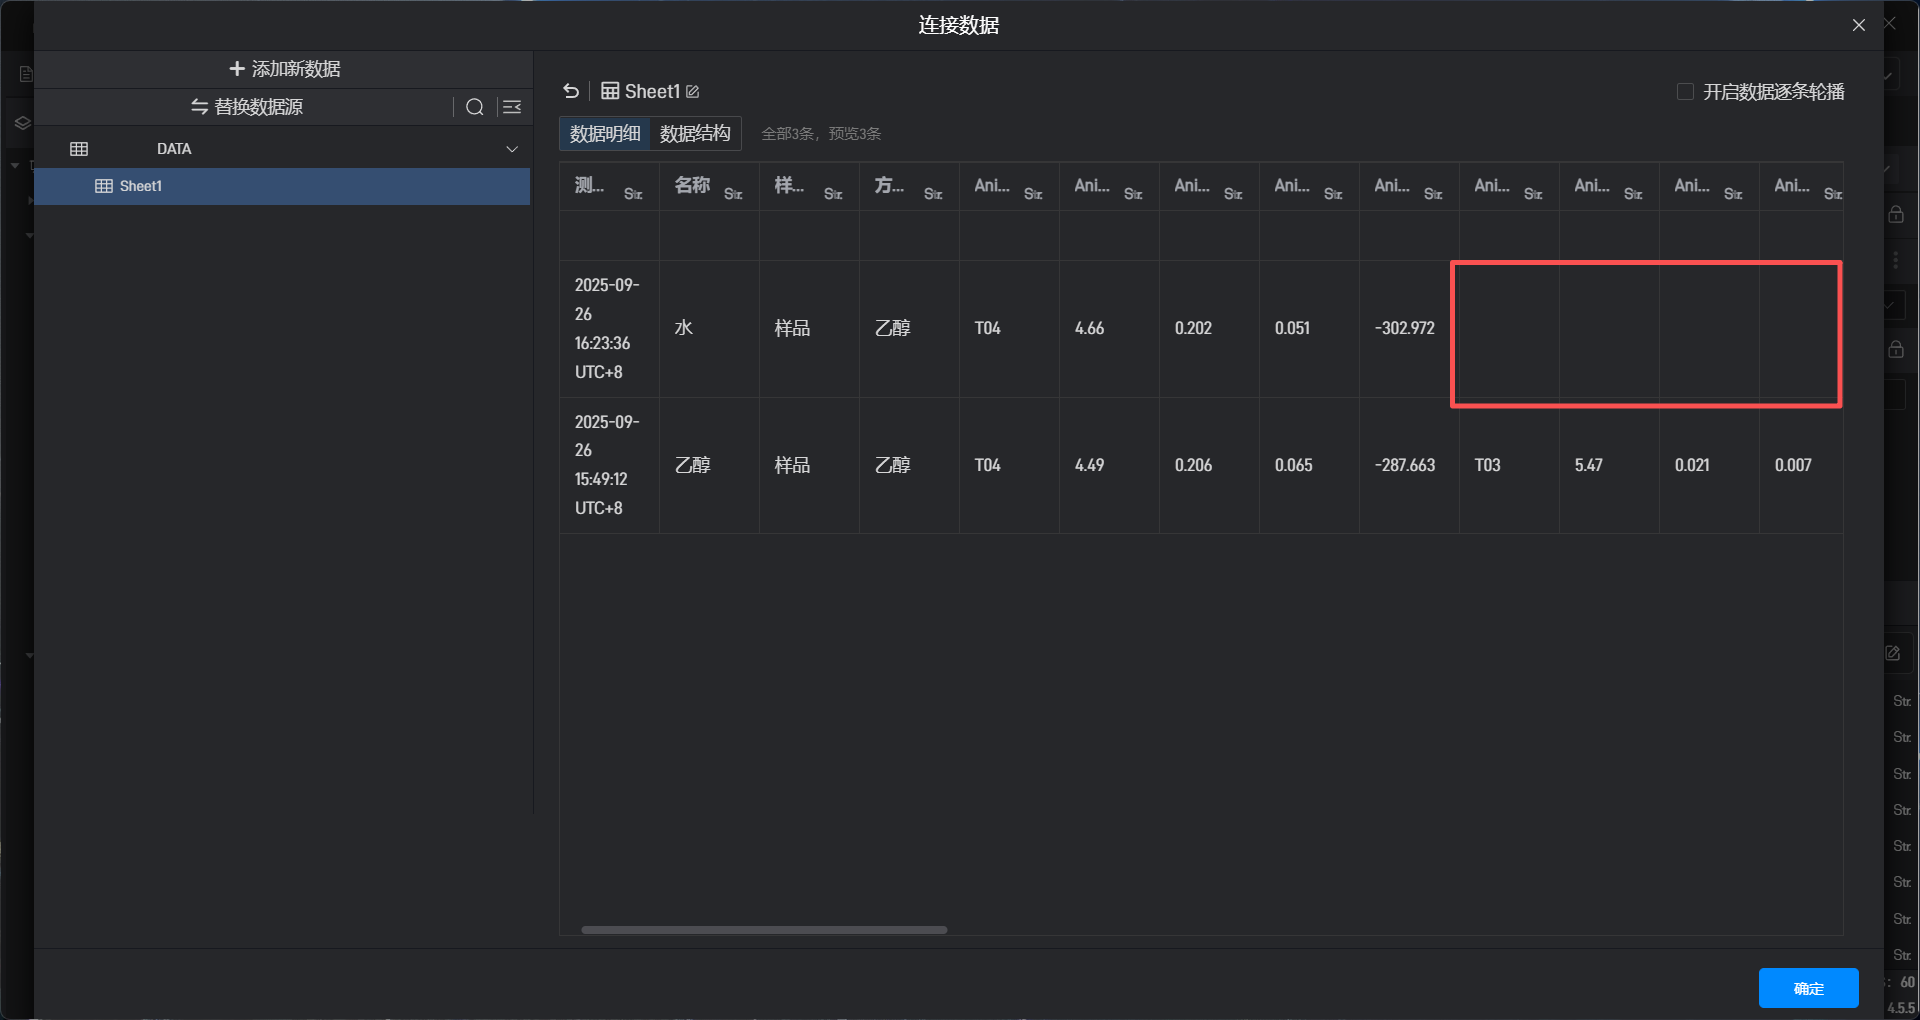Enable the 开启数据逐条轮播 checkbox
The width and height of the screenshot is (1920, 1020).
tap(1685, 92)
